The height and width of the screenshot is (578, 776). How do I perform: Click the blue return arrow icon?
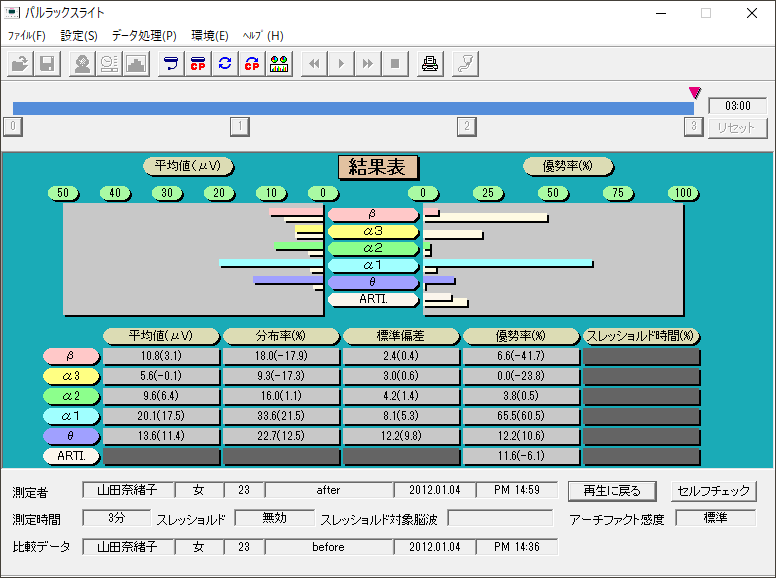point(171,63)
